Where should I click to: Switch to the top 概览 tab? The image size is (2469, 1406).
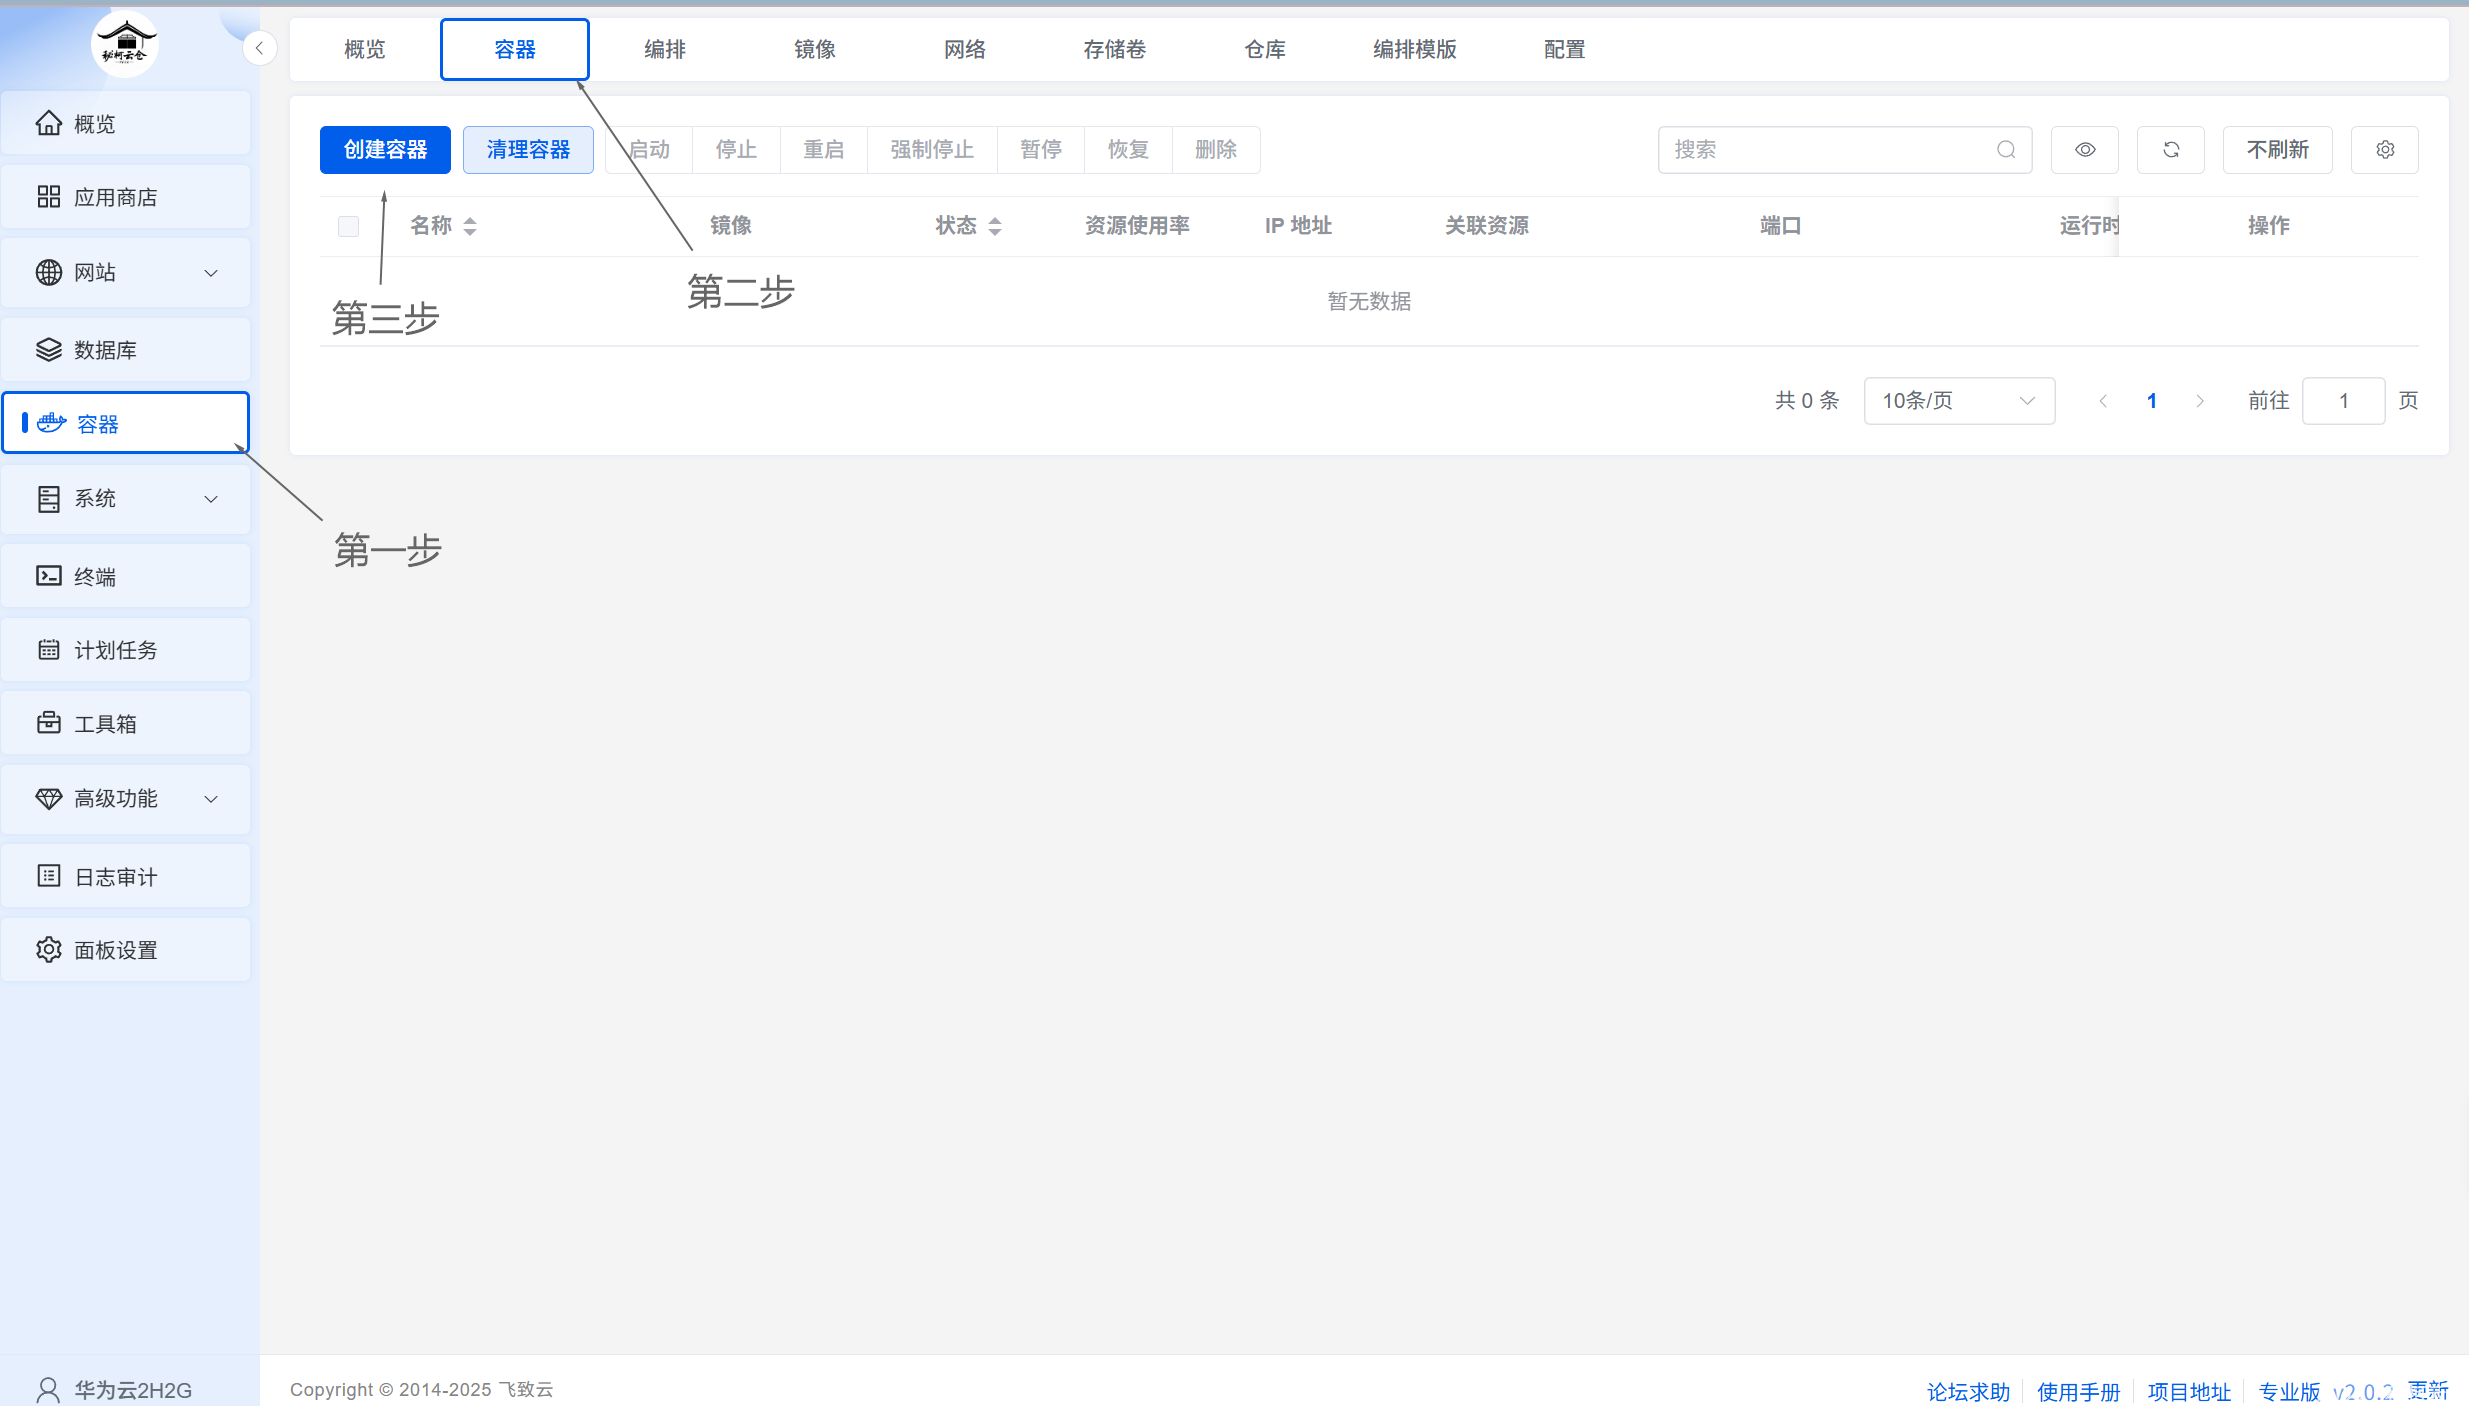point(365,49)
